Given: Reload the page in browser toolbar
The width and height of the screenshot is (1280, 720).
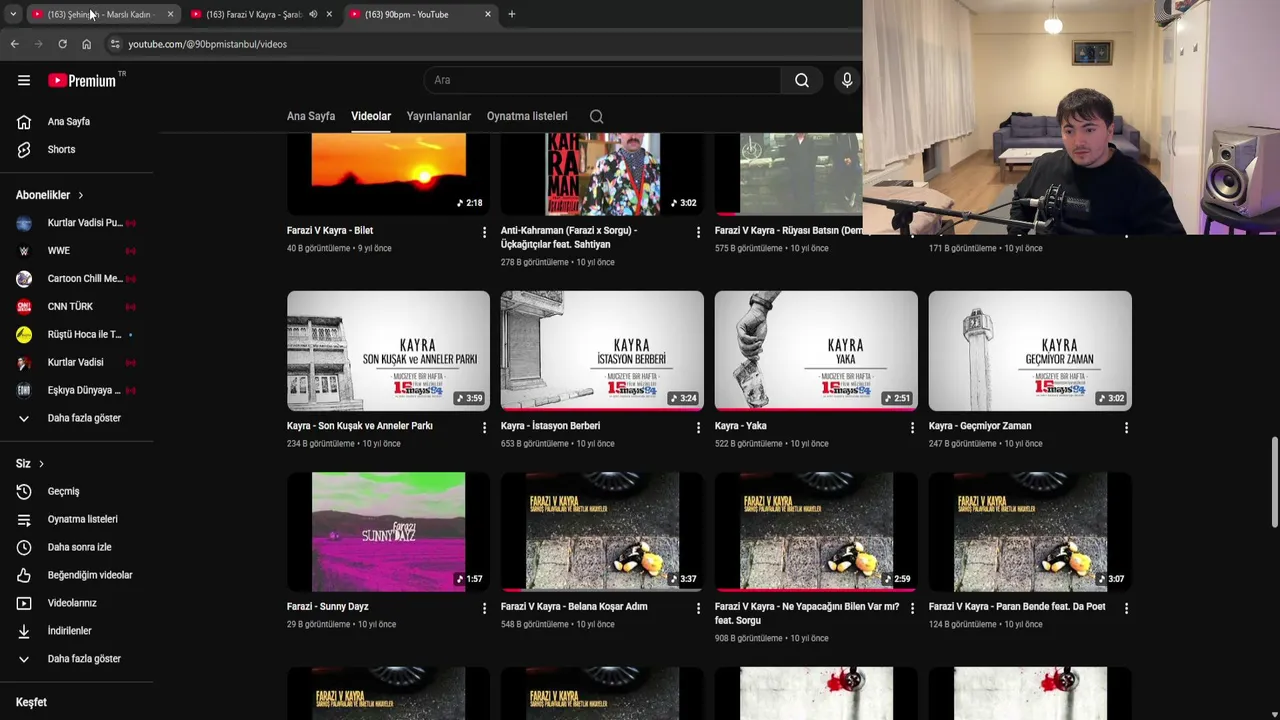Looking at the screenshot, I should coord(62,44).
